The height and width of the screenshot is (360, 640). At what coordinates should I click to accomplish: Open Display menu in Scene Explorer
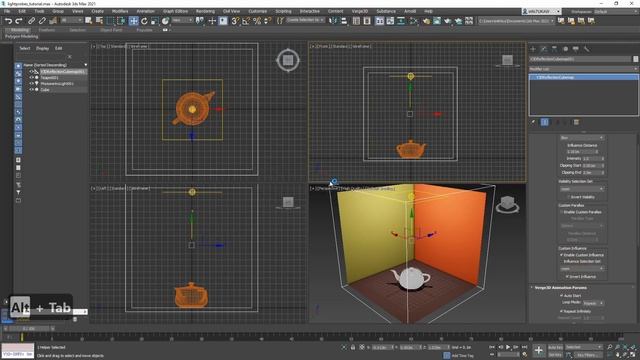tap(42, 48)
